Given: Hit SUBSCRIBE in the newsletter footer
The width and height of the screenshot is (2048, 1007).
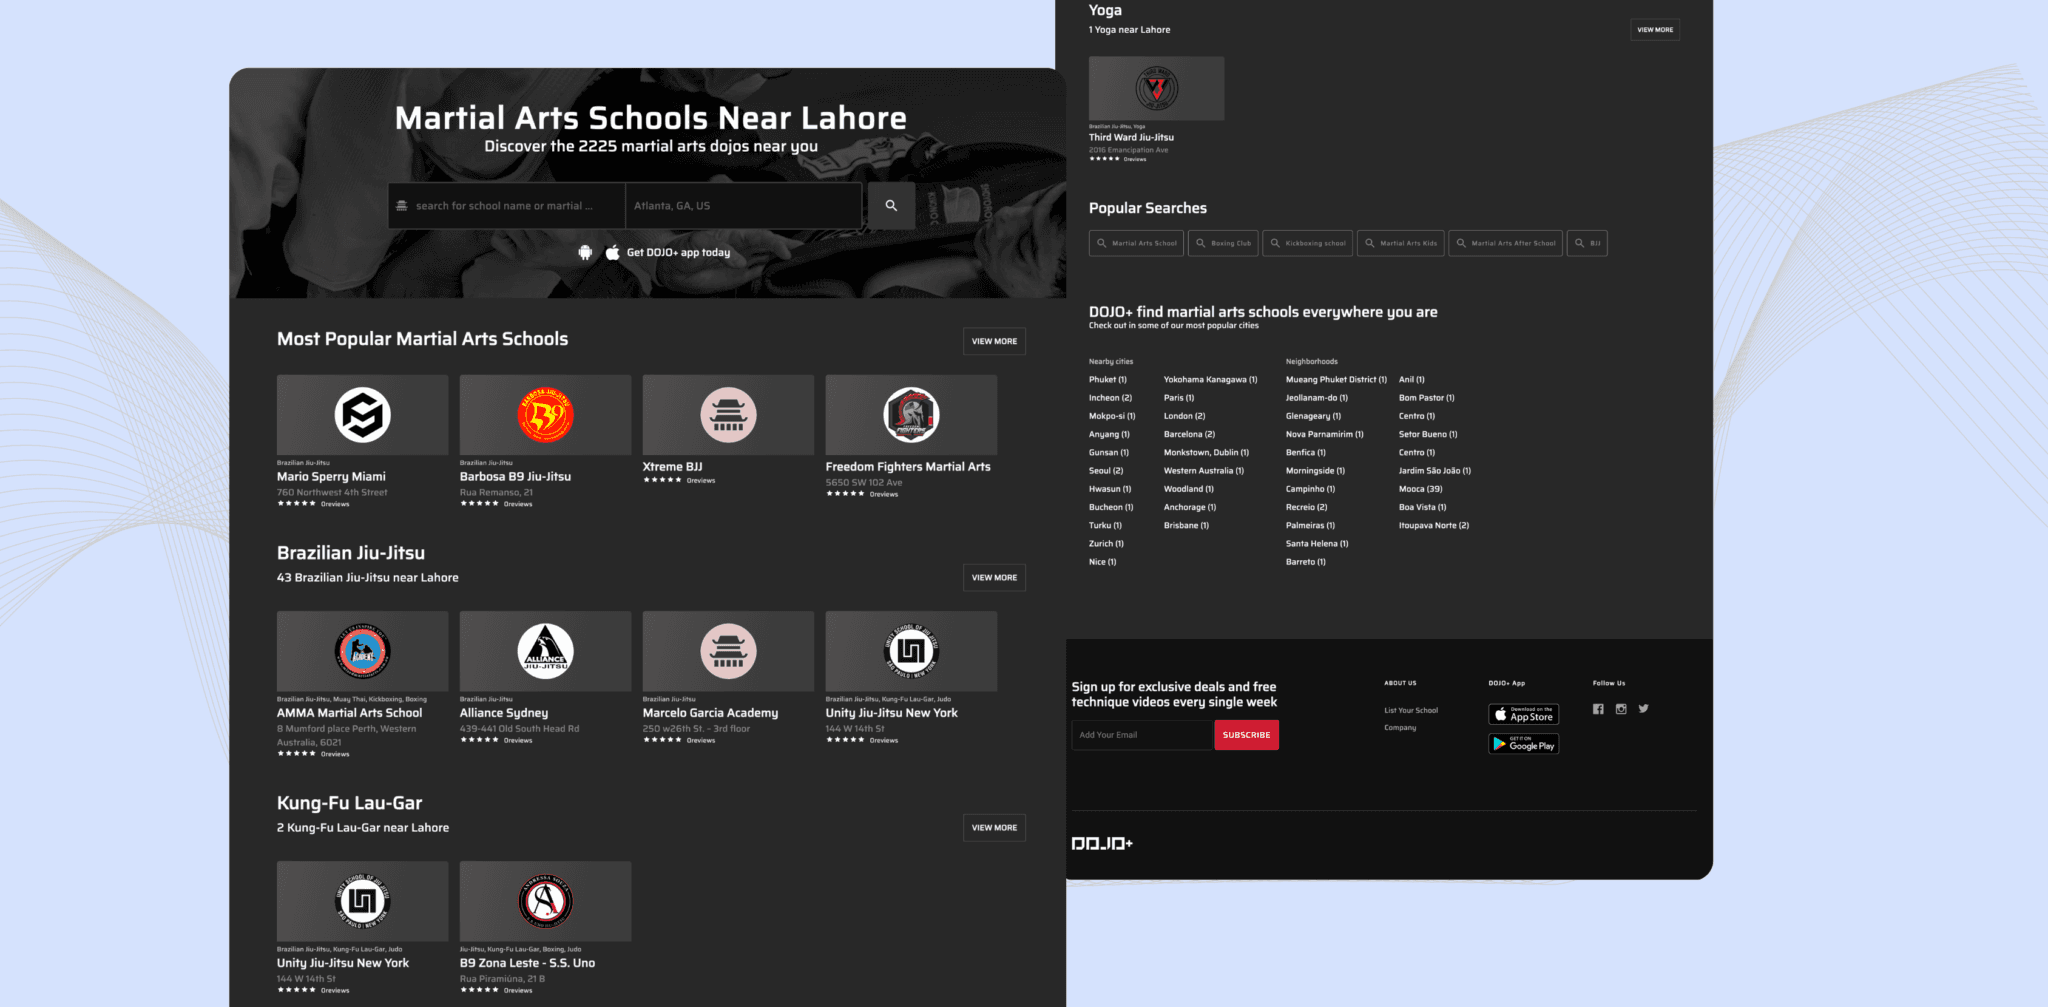Looking at the screenshot, I should click(x=1246, y=734).
